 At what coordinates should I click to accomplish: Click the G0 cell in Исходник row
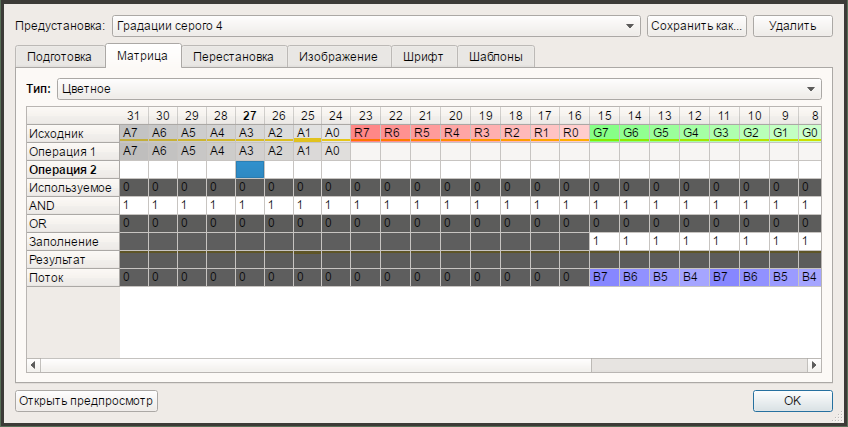[810, 134]
